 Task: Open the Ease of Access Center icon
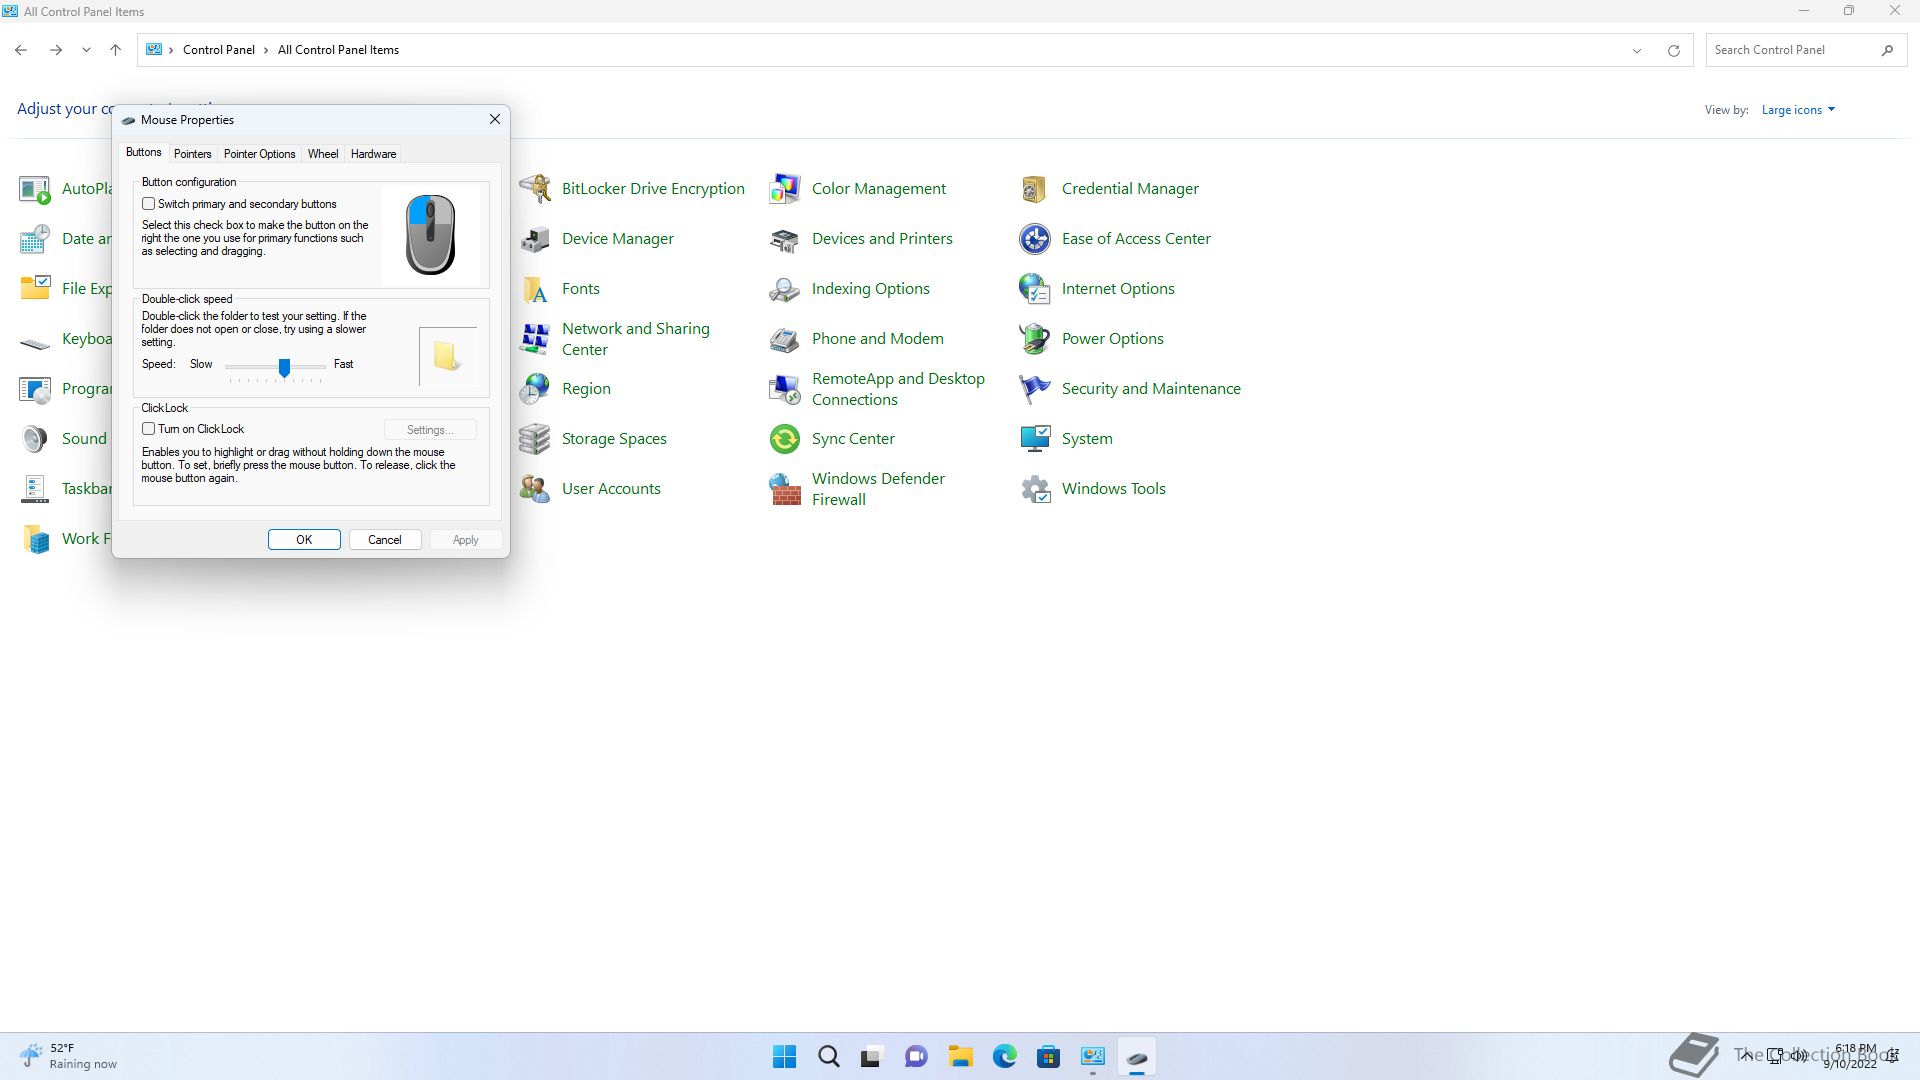point(1035,238)
